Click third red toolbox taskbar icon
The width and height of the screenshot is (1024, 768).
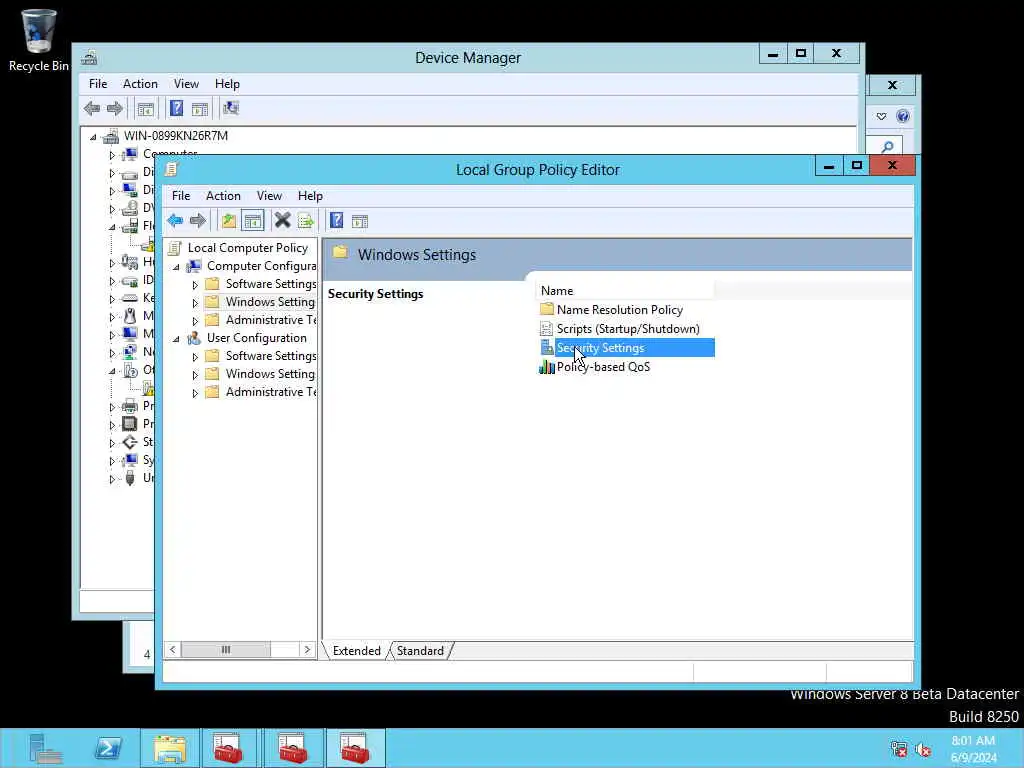click(x=355, y=748)
